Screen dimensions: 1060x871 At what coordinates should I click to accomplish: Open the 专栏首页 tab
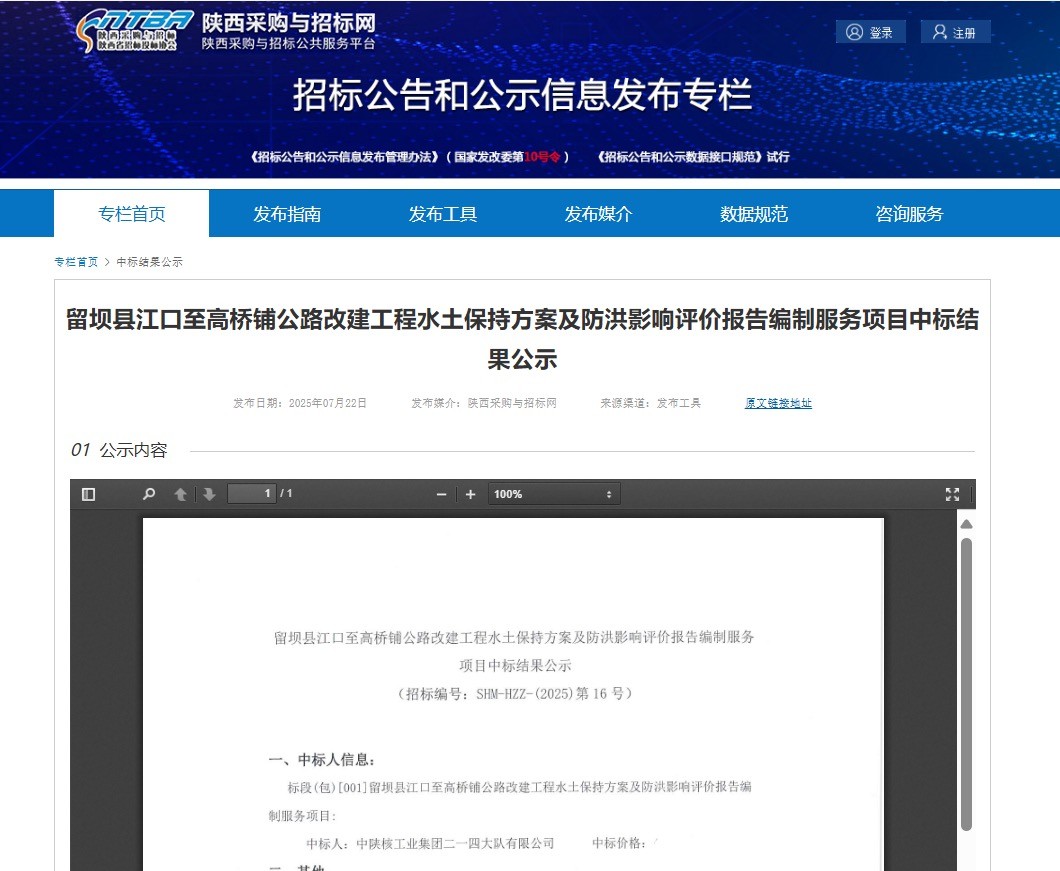(x=131, y=214)
